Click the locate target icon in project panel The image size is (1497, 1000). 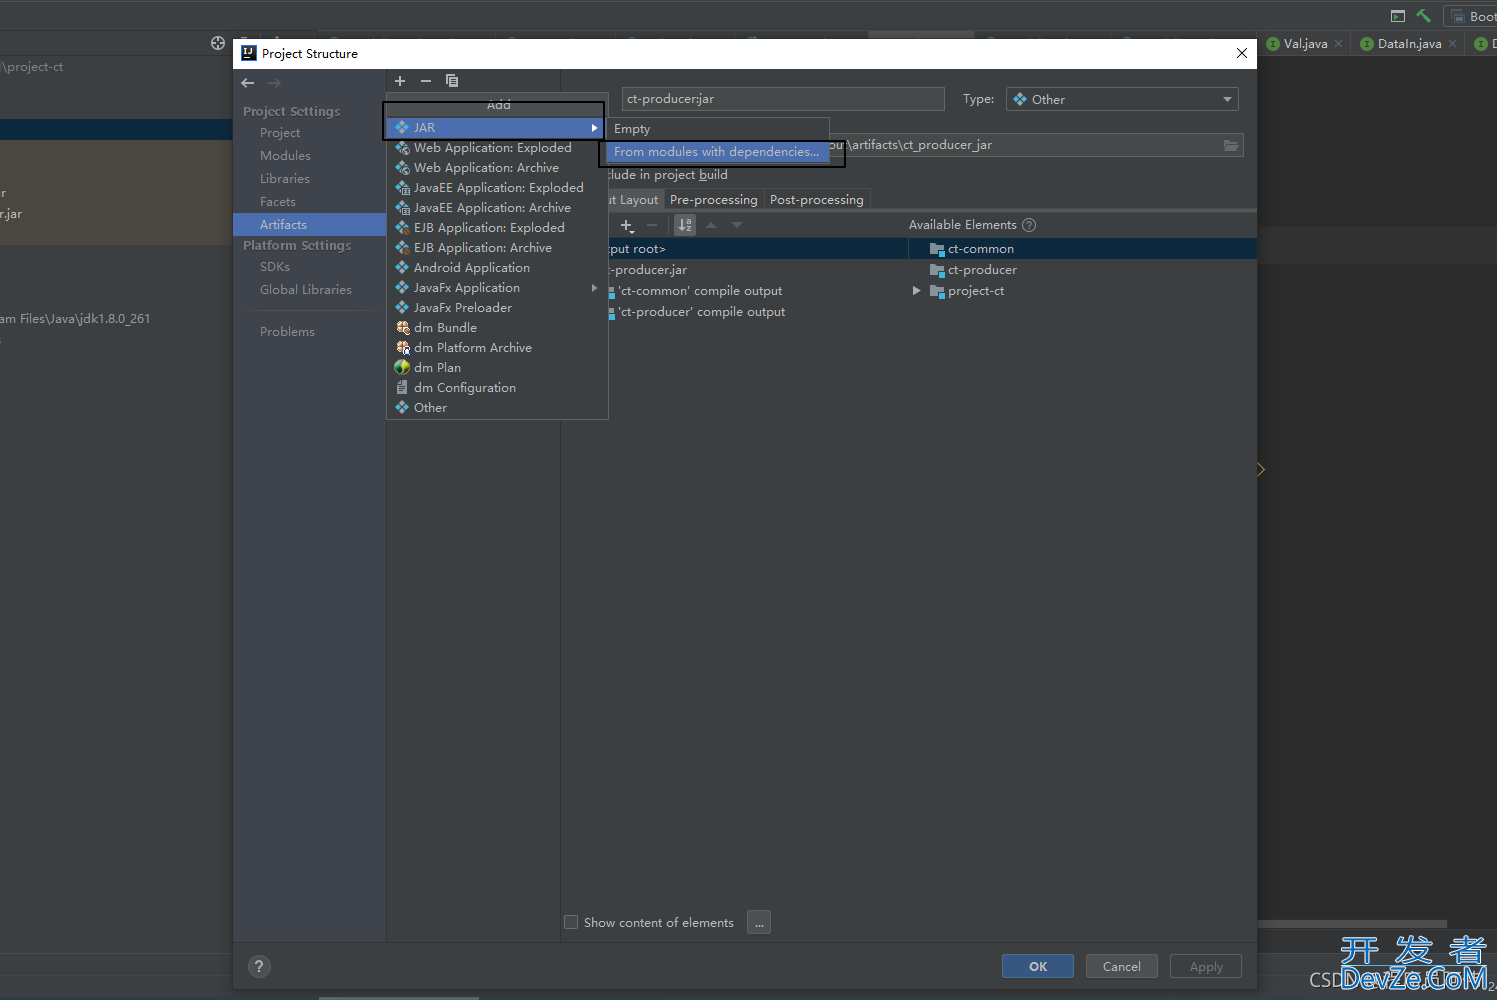218,43
